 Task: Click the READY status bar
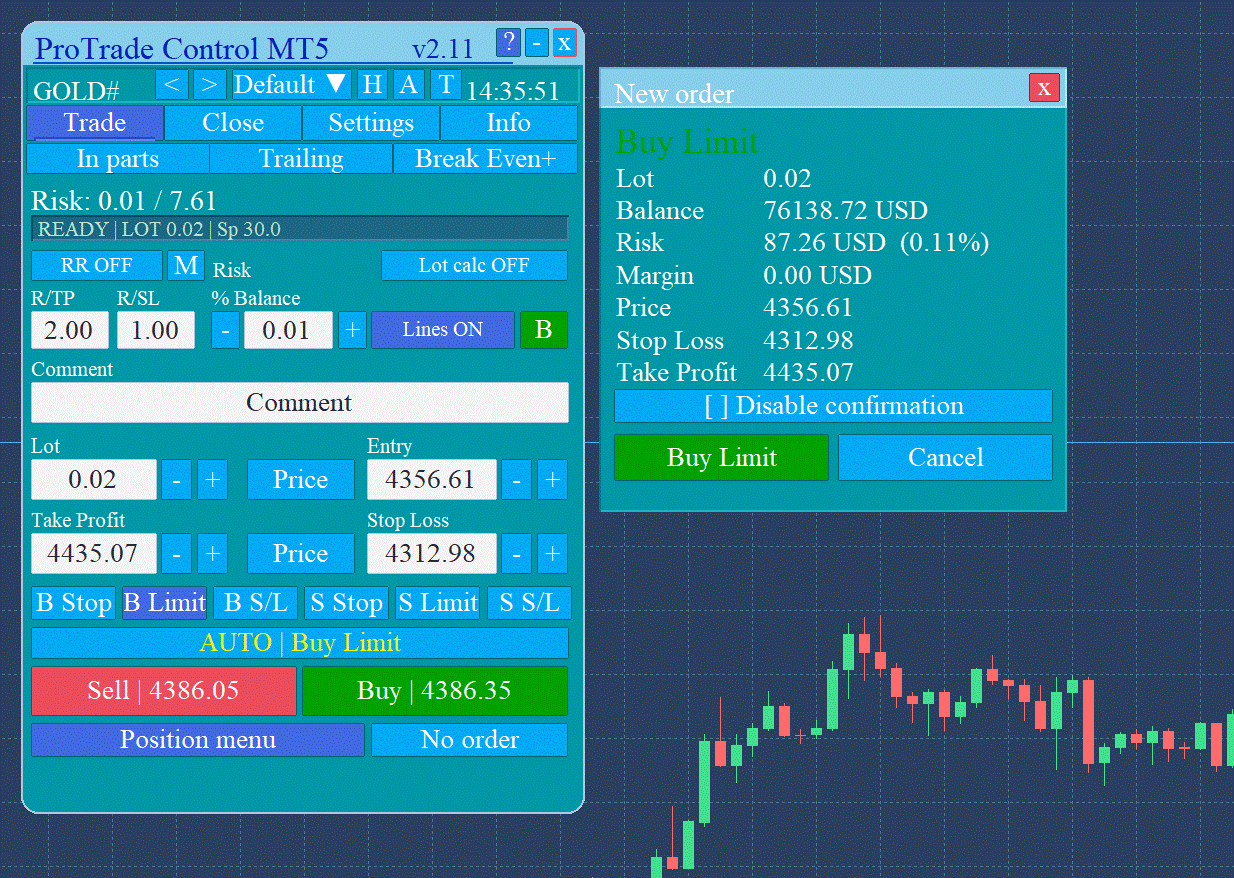coord(300,229)
